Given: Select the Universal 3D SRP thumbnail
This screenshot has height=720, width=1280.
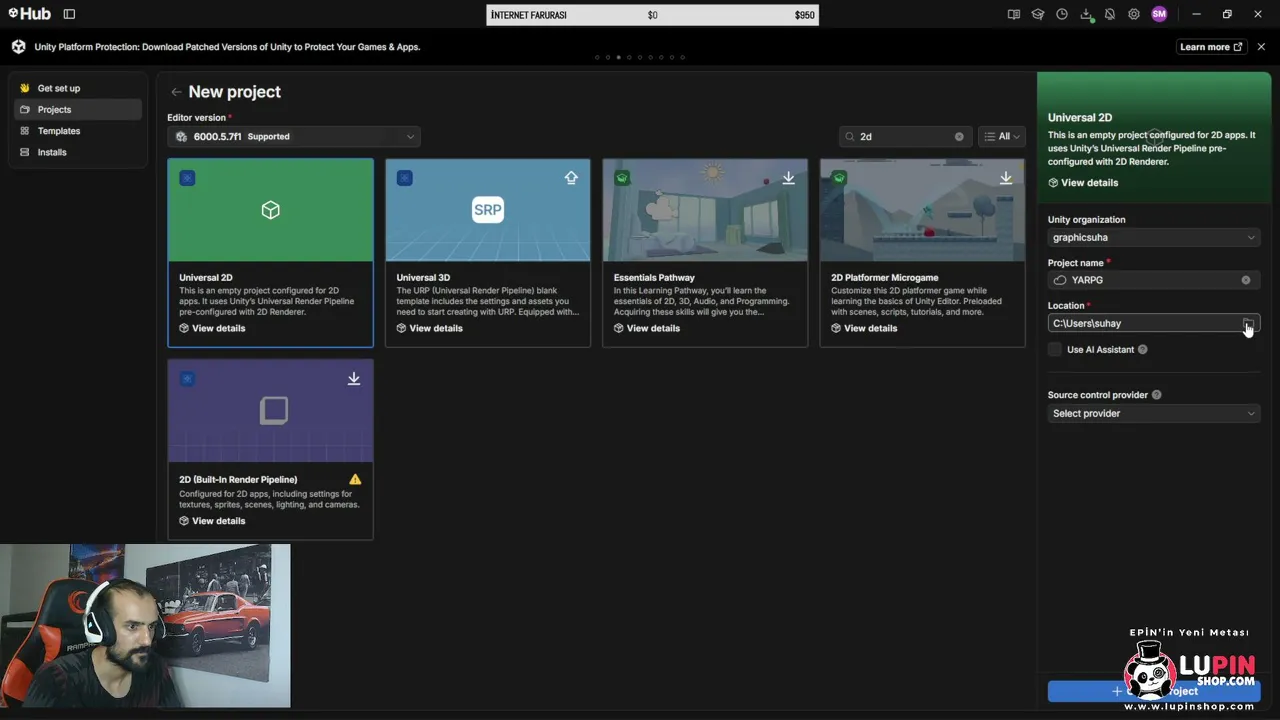Looking at the screenshot, I should [488, 210].
